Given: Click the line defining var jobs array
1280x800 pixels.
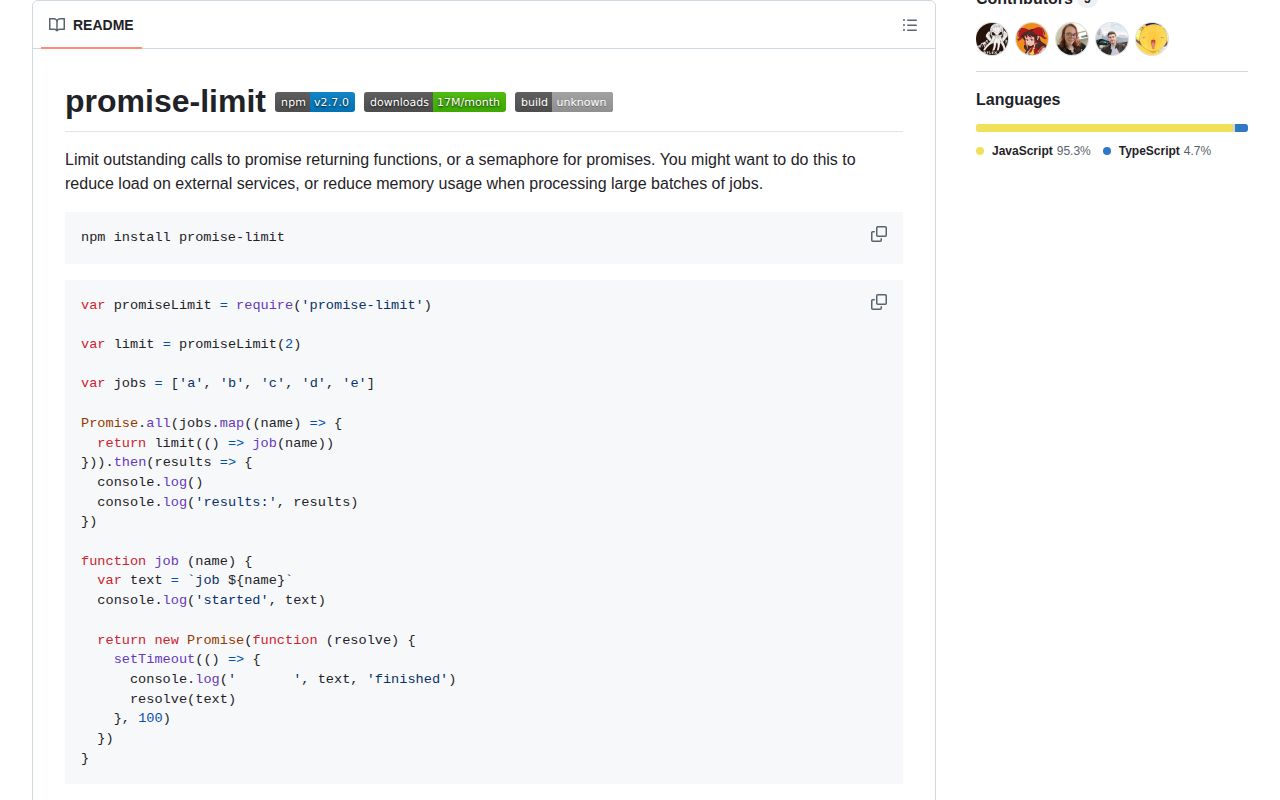Looking at the screenshot, I should (x=228, y=383).
